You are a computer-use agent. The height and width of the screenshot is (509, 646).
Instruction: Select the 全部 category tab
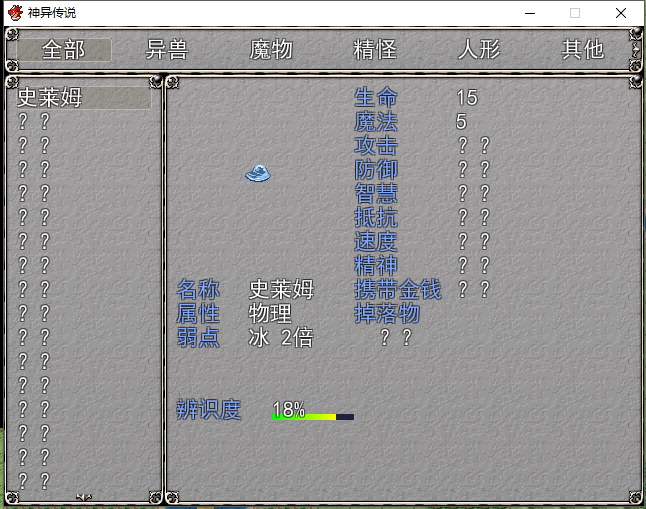[x=64, y=50]
